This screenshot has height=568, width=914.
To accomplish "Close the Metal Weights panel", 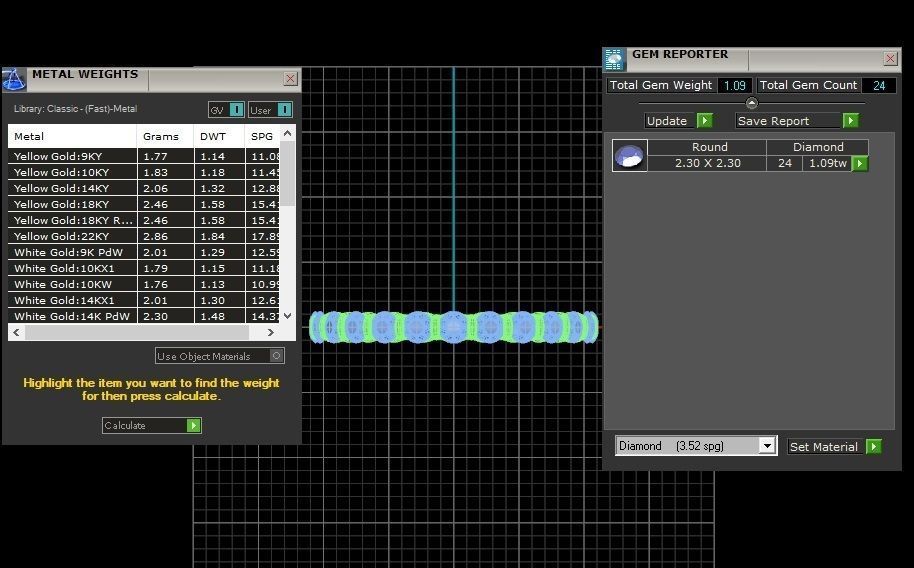I will click(x=290, y=79).
